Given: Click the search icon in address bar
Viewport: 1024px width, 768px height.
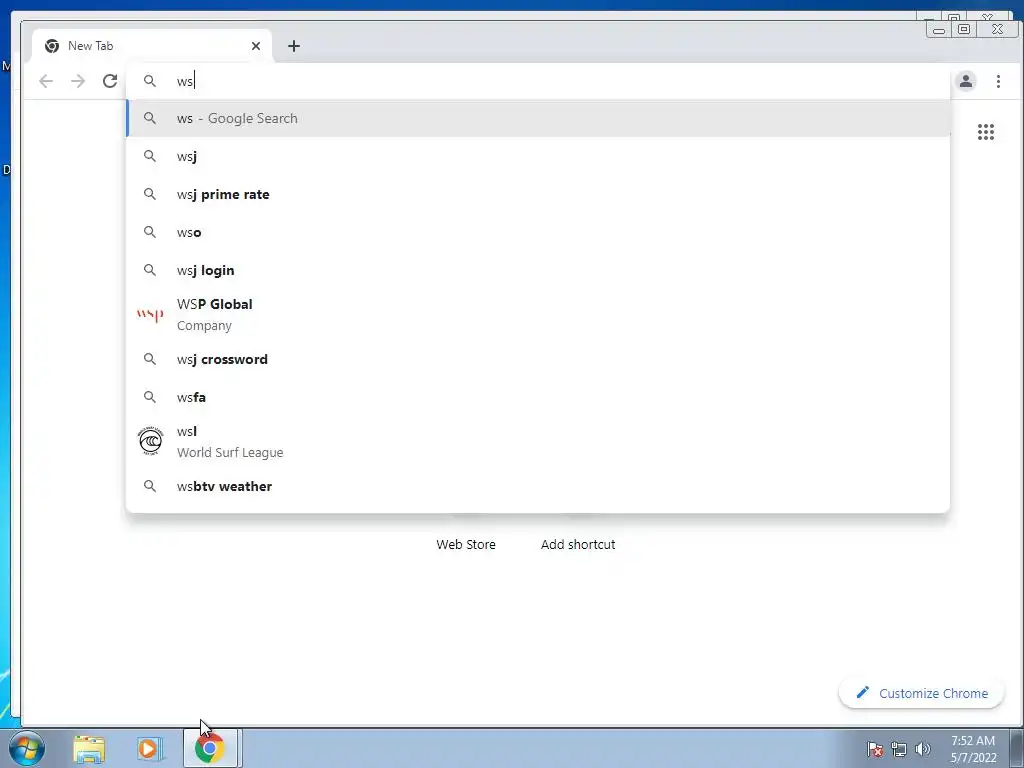Looking at the screenshot, I should click(150, 81).
